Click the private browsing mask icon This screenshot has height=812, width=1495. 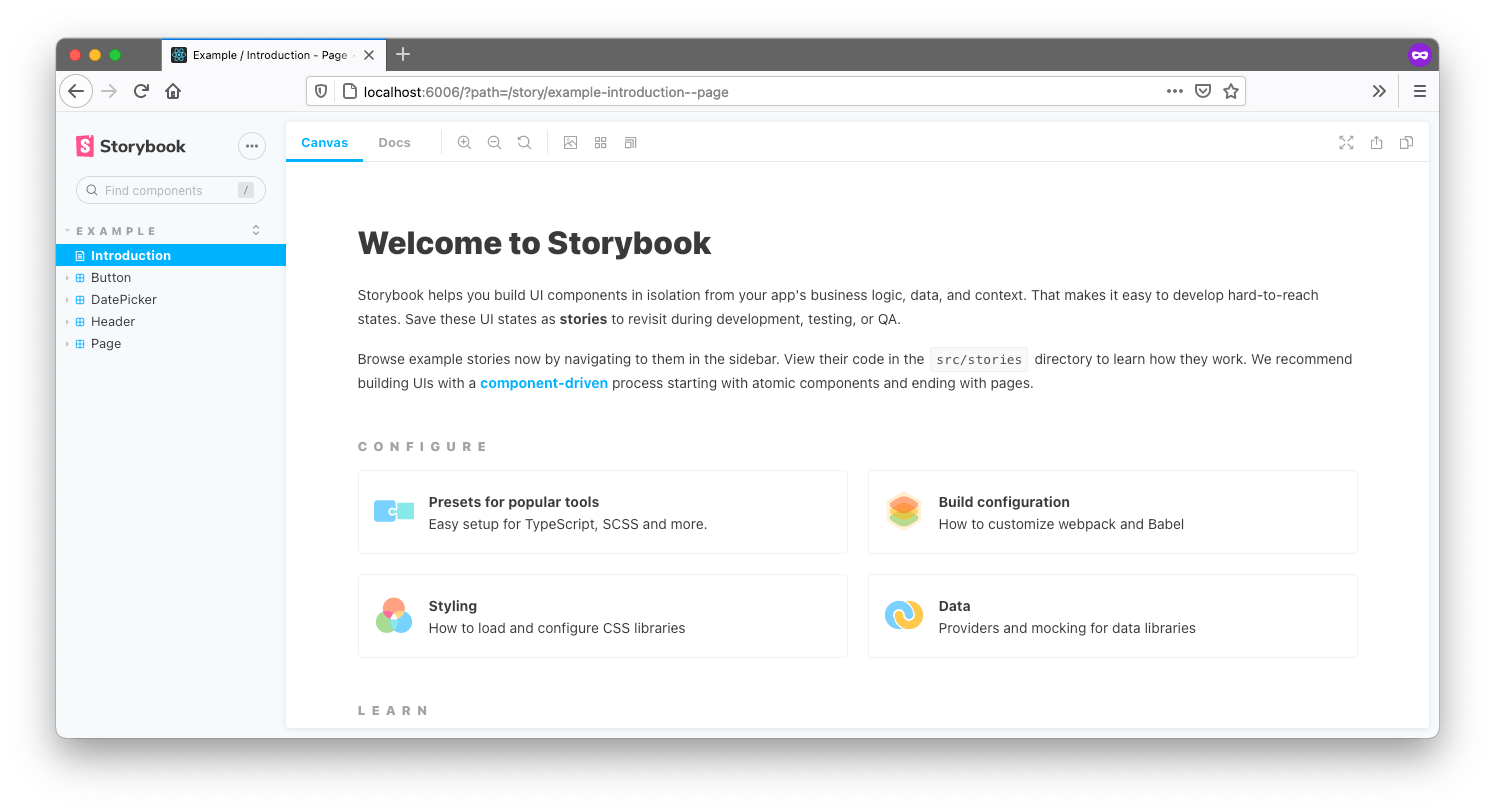click(1419, 55)
